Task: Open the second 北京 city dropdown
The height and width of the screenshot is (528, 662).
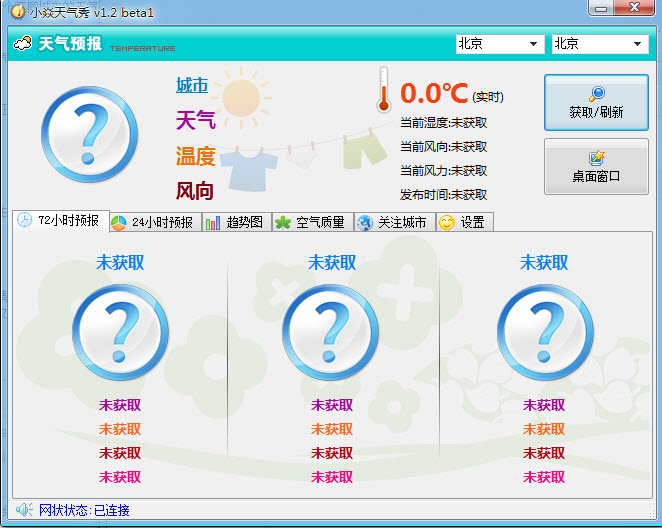Action: point(600,44)
